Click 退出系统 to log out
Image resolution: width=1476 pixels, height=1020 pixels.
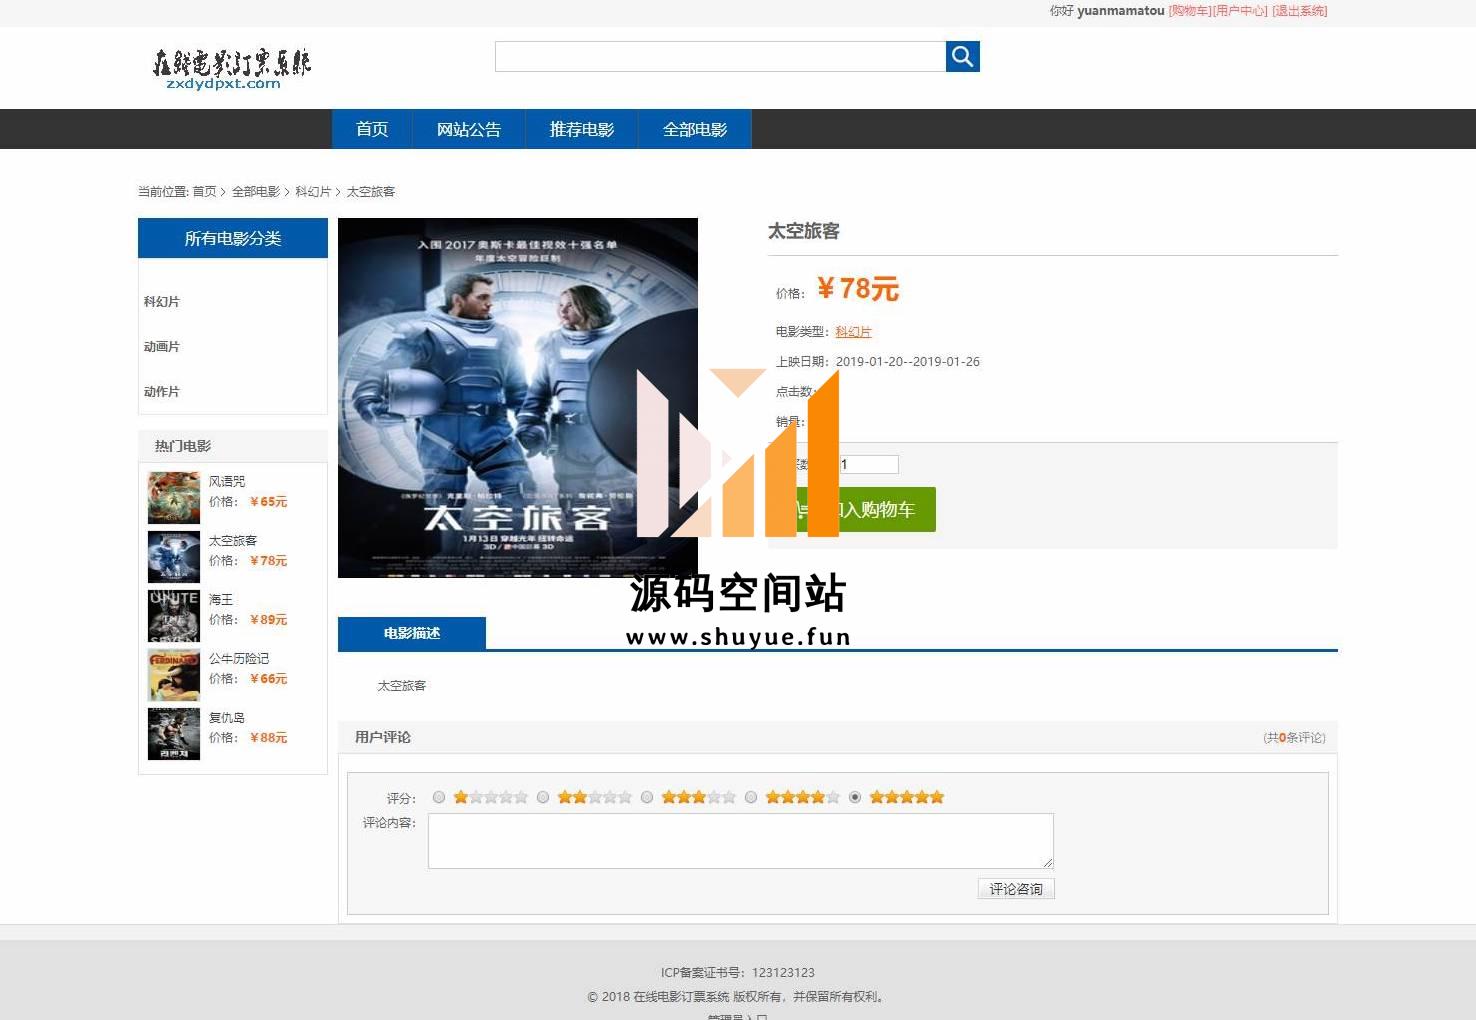click(1299, 11)
